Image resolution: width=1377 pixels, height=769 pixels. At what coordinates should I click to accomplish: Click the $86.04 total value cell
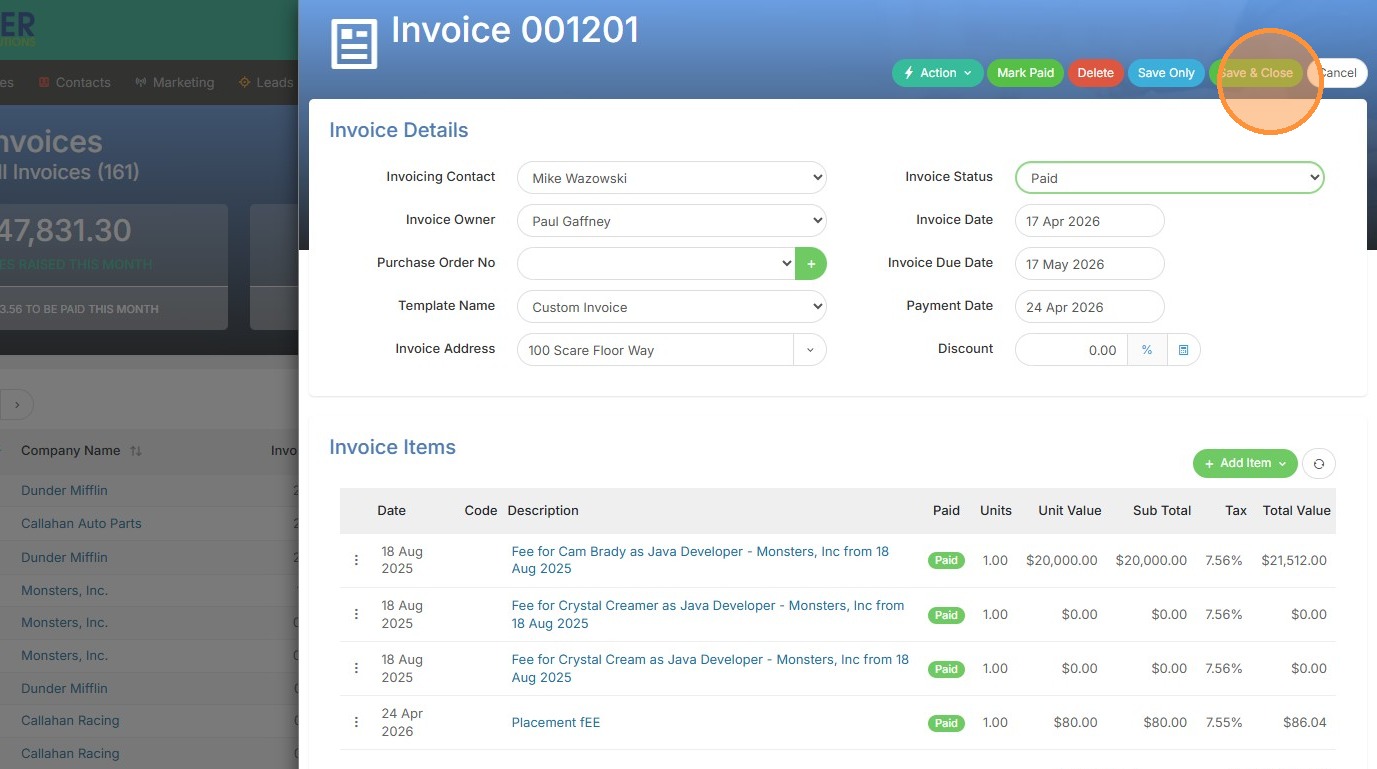(1305, 722)
